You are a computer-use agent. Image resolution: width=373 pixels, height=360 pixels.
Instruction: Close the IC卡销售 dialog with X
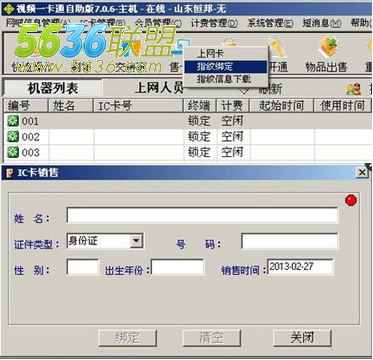[362, 172]
